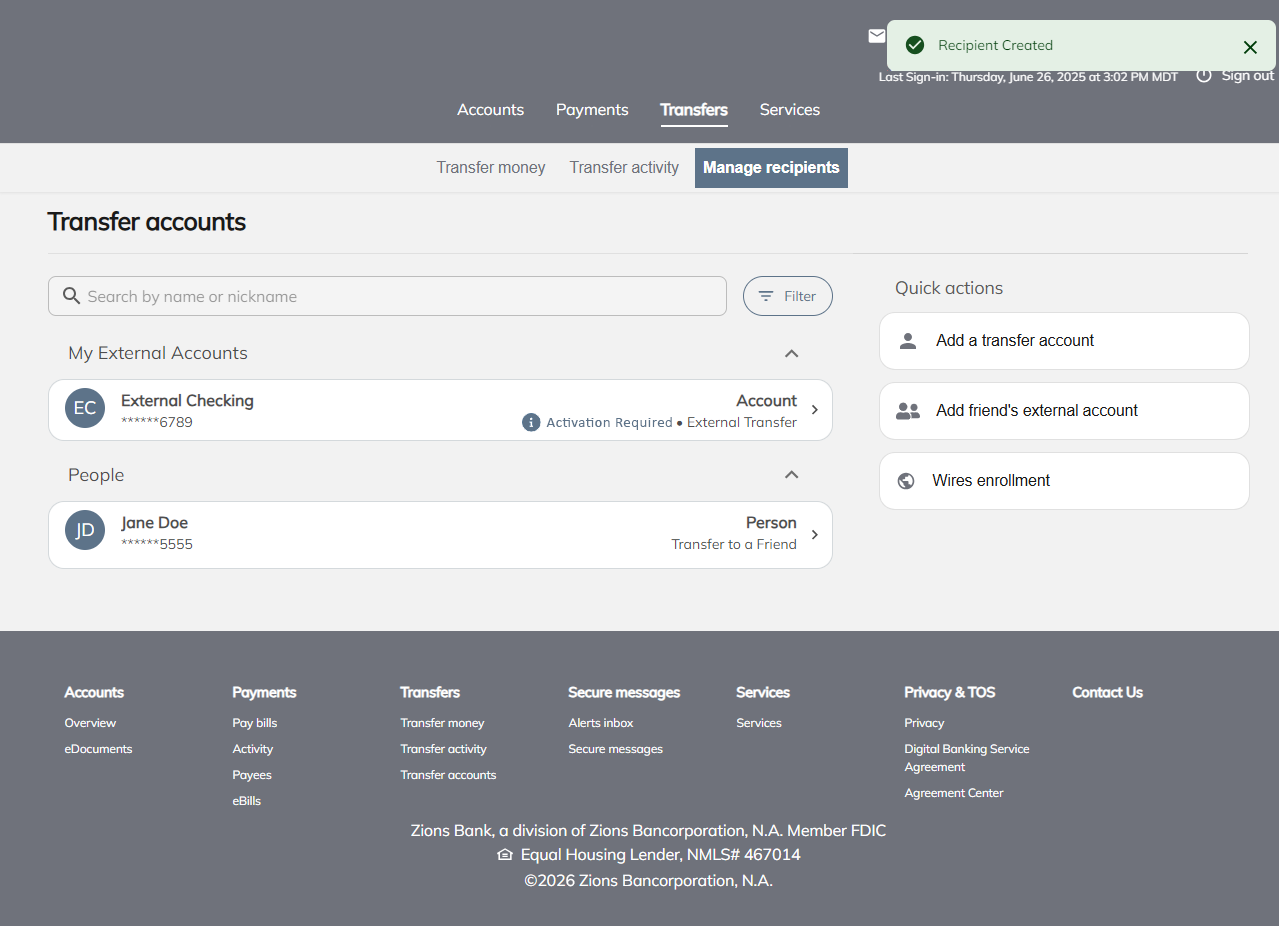Open the Payments main menu

coord(592,110)
